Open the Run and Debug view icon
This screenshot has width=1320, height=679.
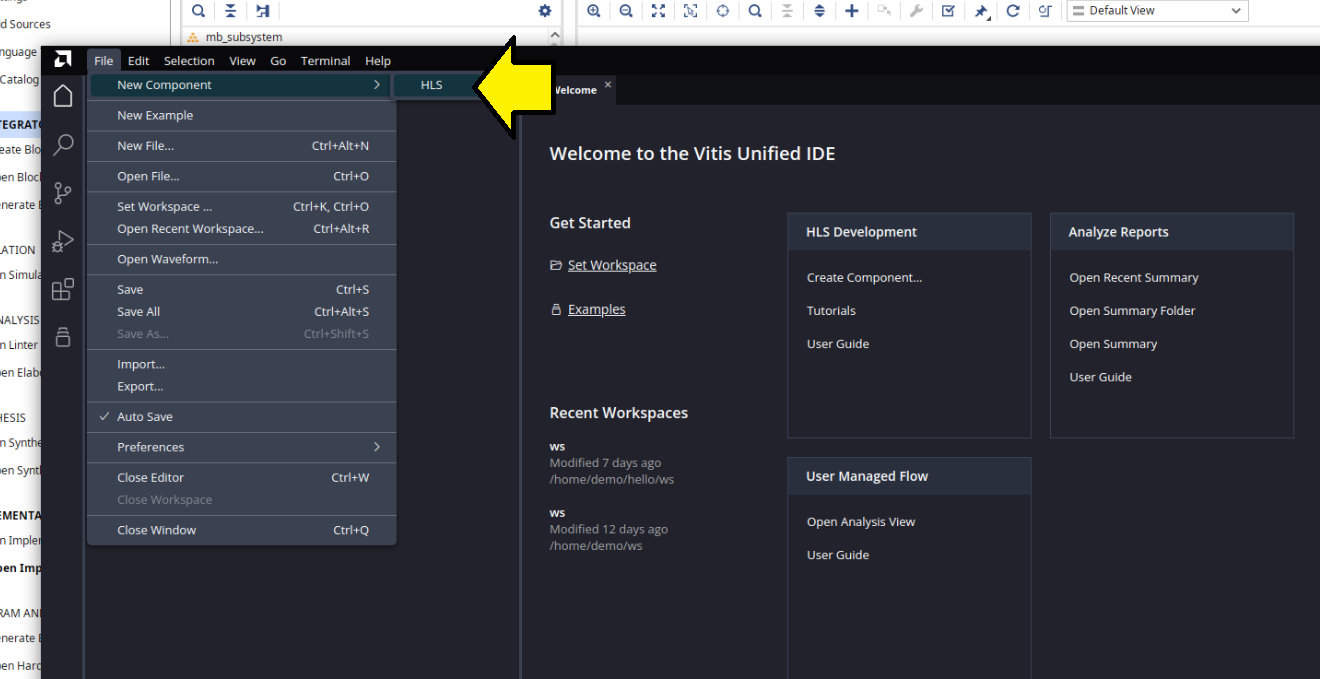[x=63, y=241]
